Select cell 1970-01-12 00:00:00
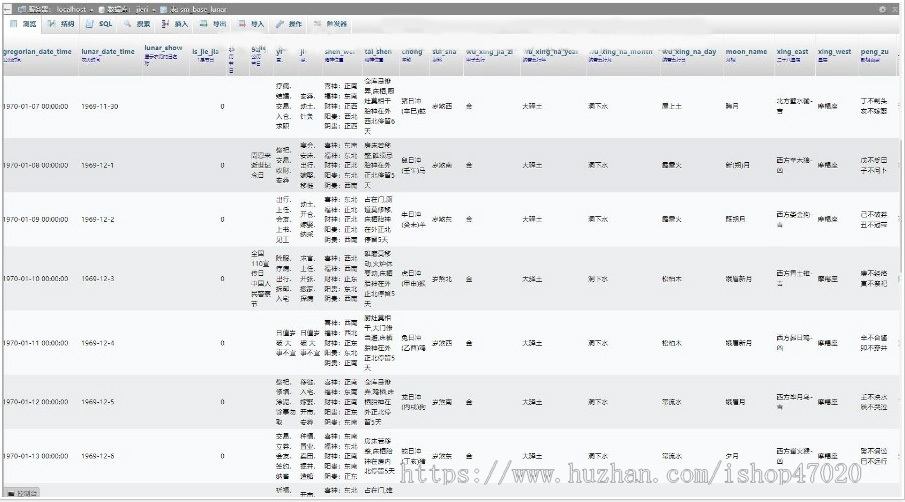The width and height of the screenshot is (905, 502). (36, 402)
